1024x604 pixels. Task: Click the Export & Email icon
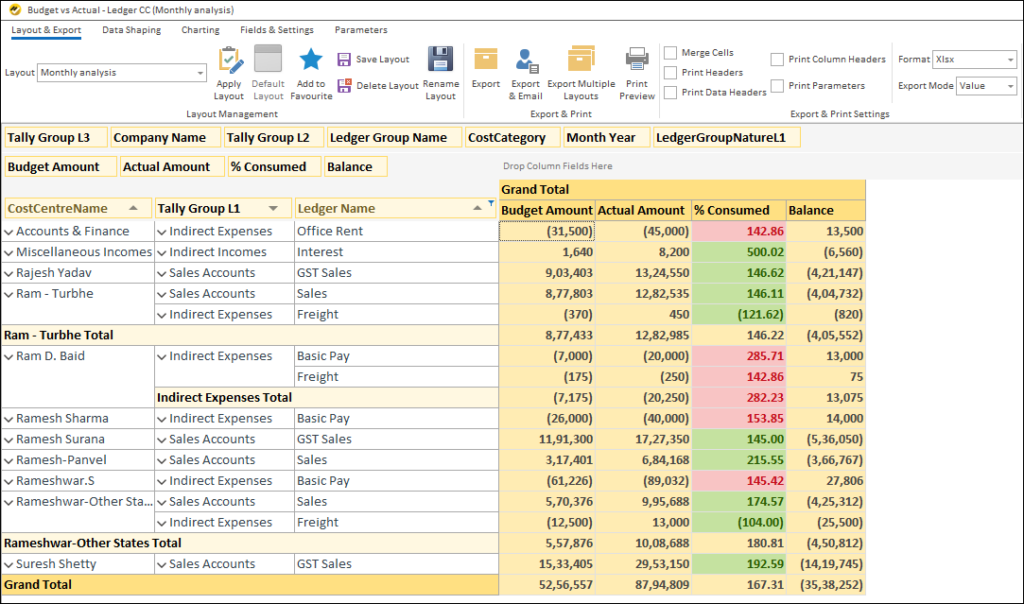(526, 61)
